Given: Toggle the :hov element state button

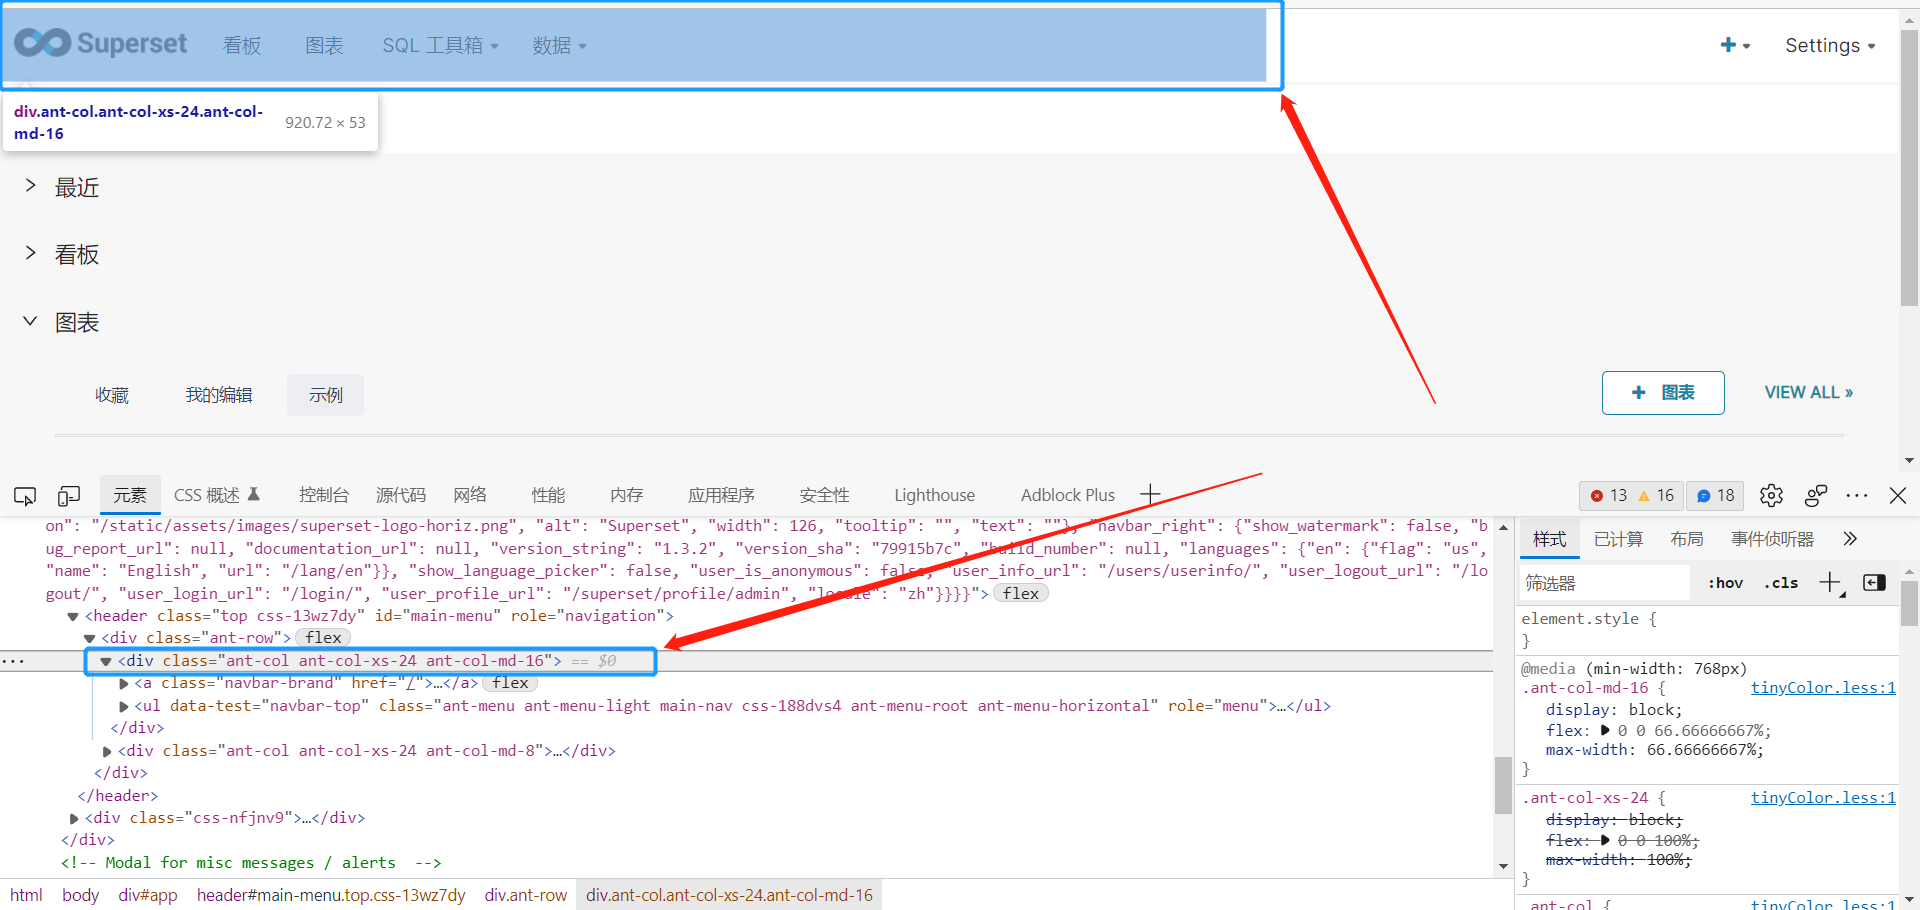Looking at the screenshot, I should (1725, 583).
